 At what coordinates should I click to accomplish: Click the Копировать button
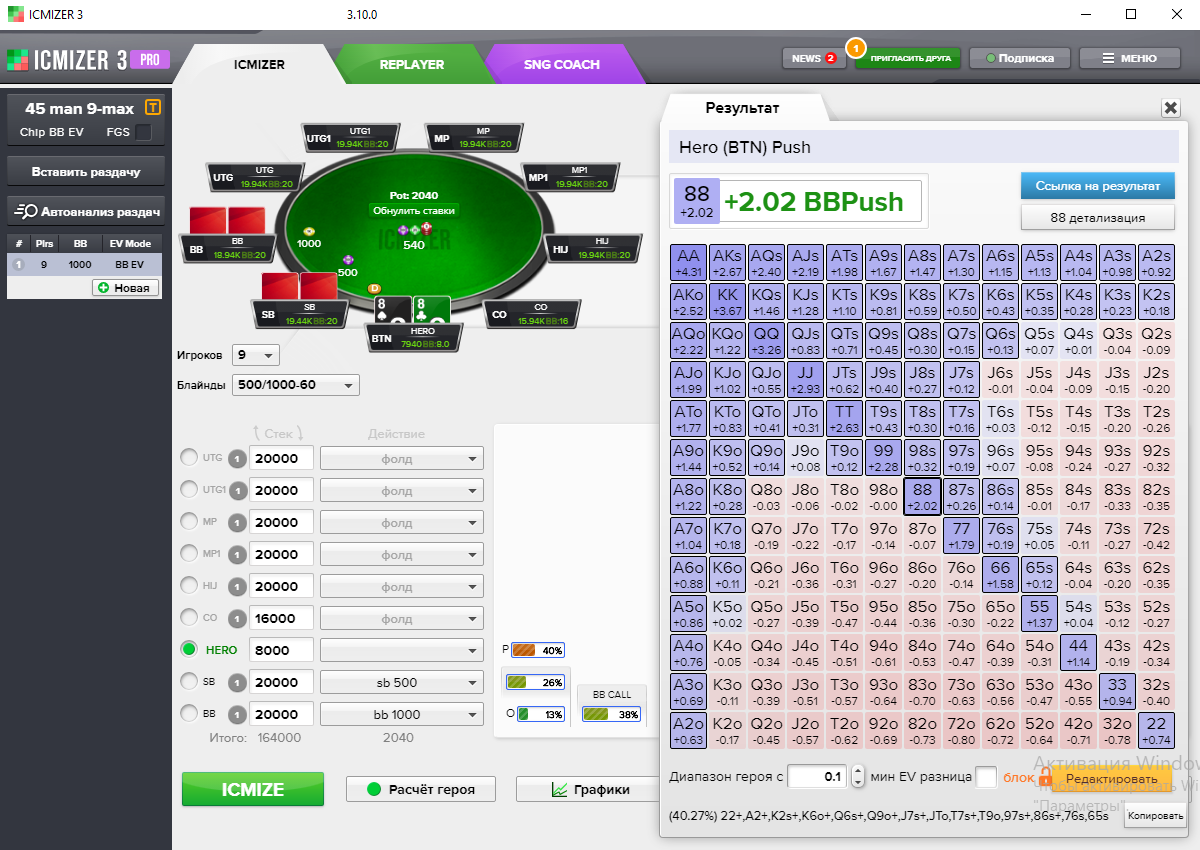(x=1153, y=817)
